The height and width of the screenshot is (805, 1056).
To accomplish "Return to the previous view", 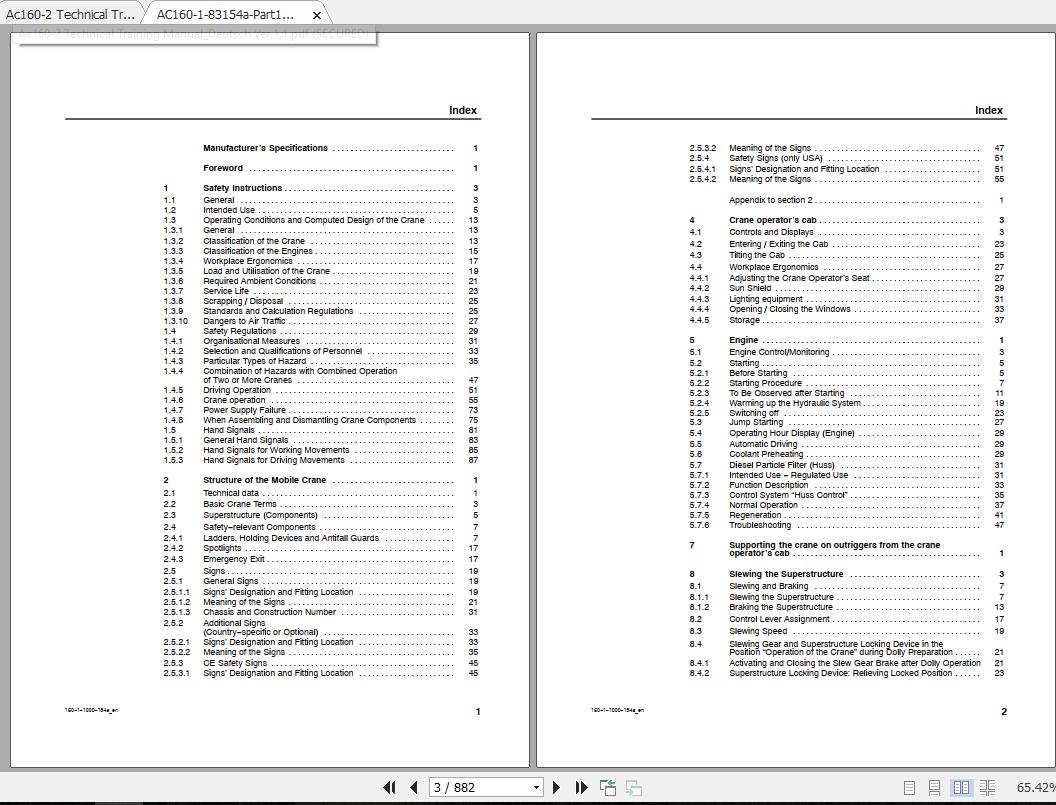I will [x=607, y=787].
